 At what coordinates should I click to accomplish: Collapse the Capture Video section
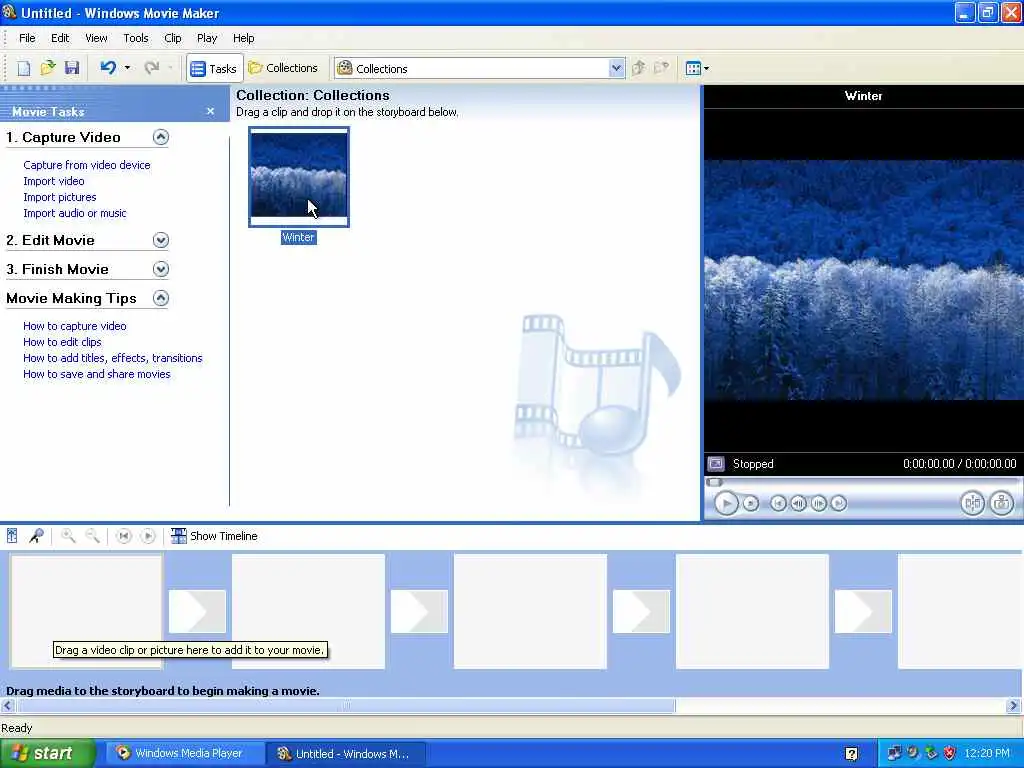pyautogui.click(x=161, y=137)
